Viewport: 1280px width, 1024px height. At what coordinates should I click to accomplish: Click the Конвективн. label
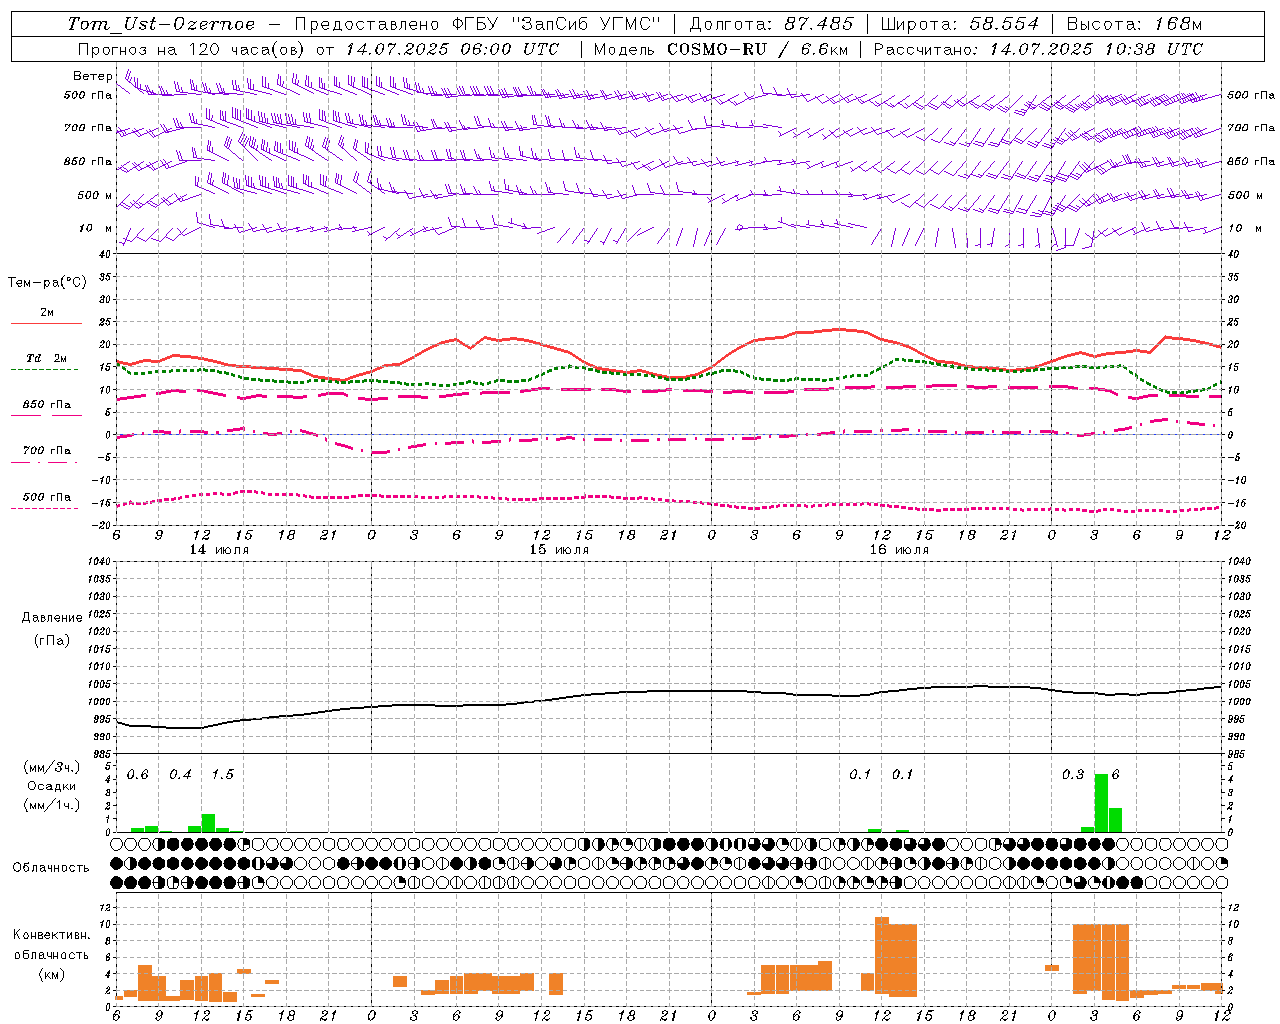click(52, 935)
